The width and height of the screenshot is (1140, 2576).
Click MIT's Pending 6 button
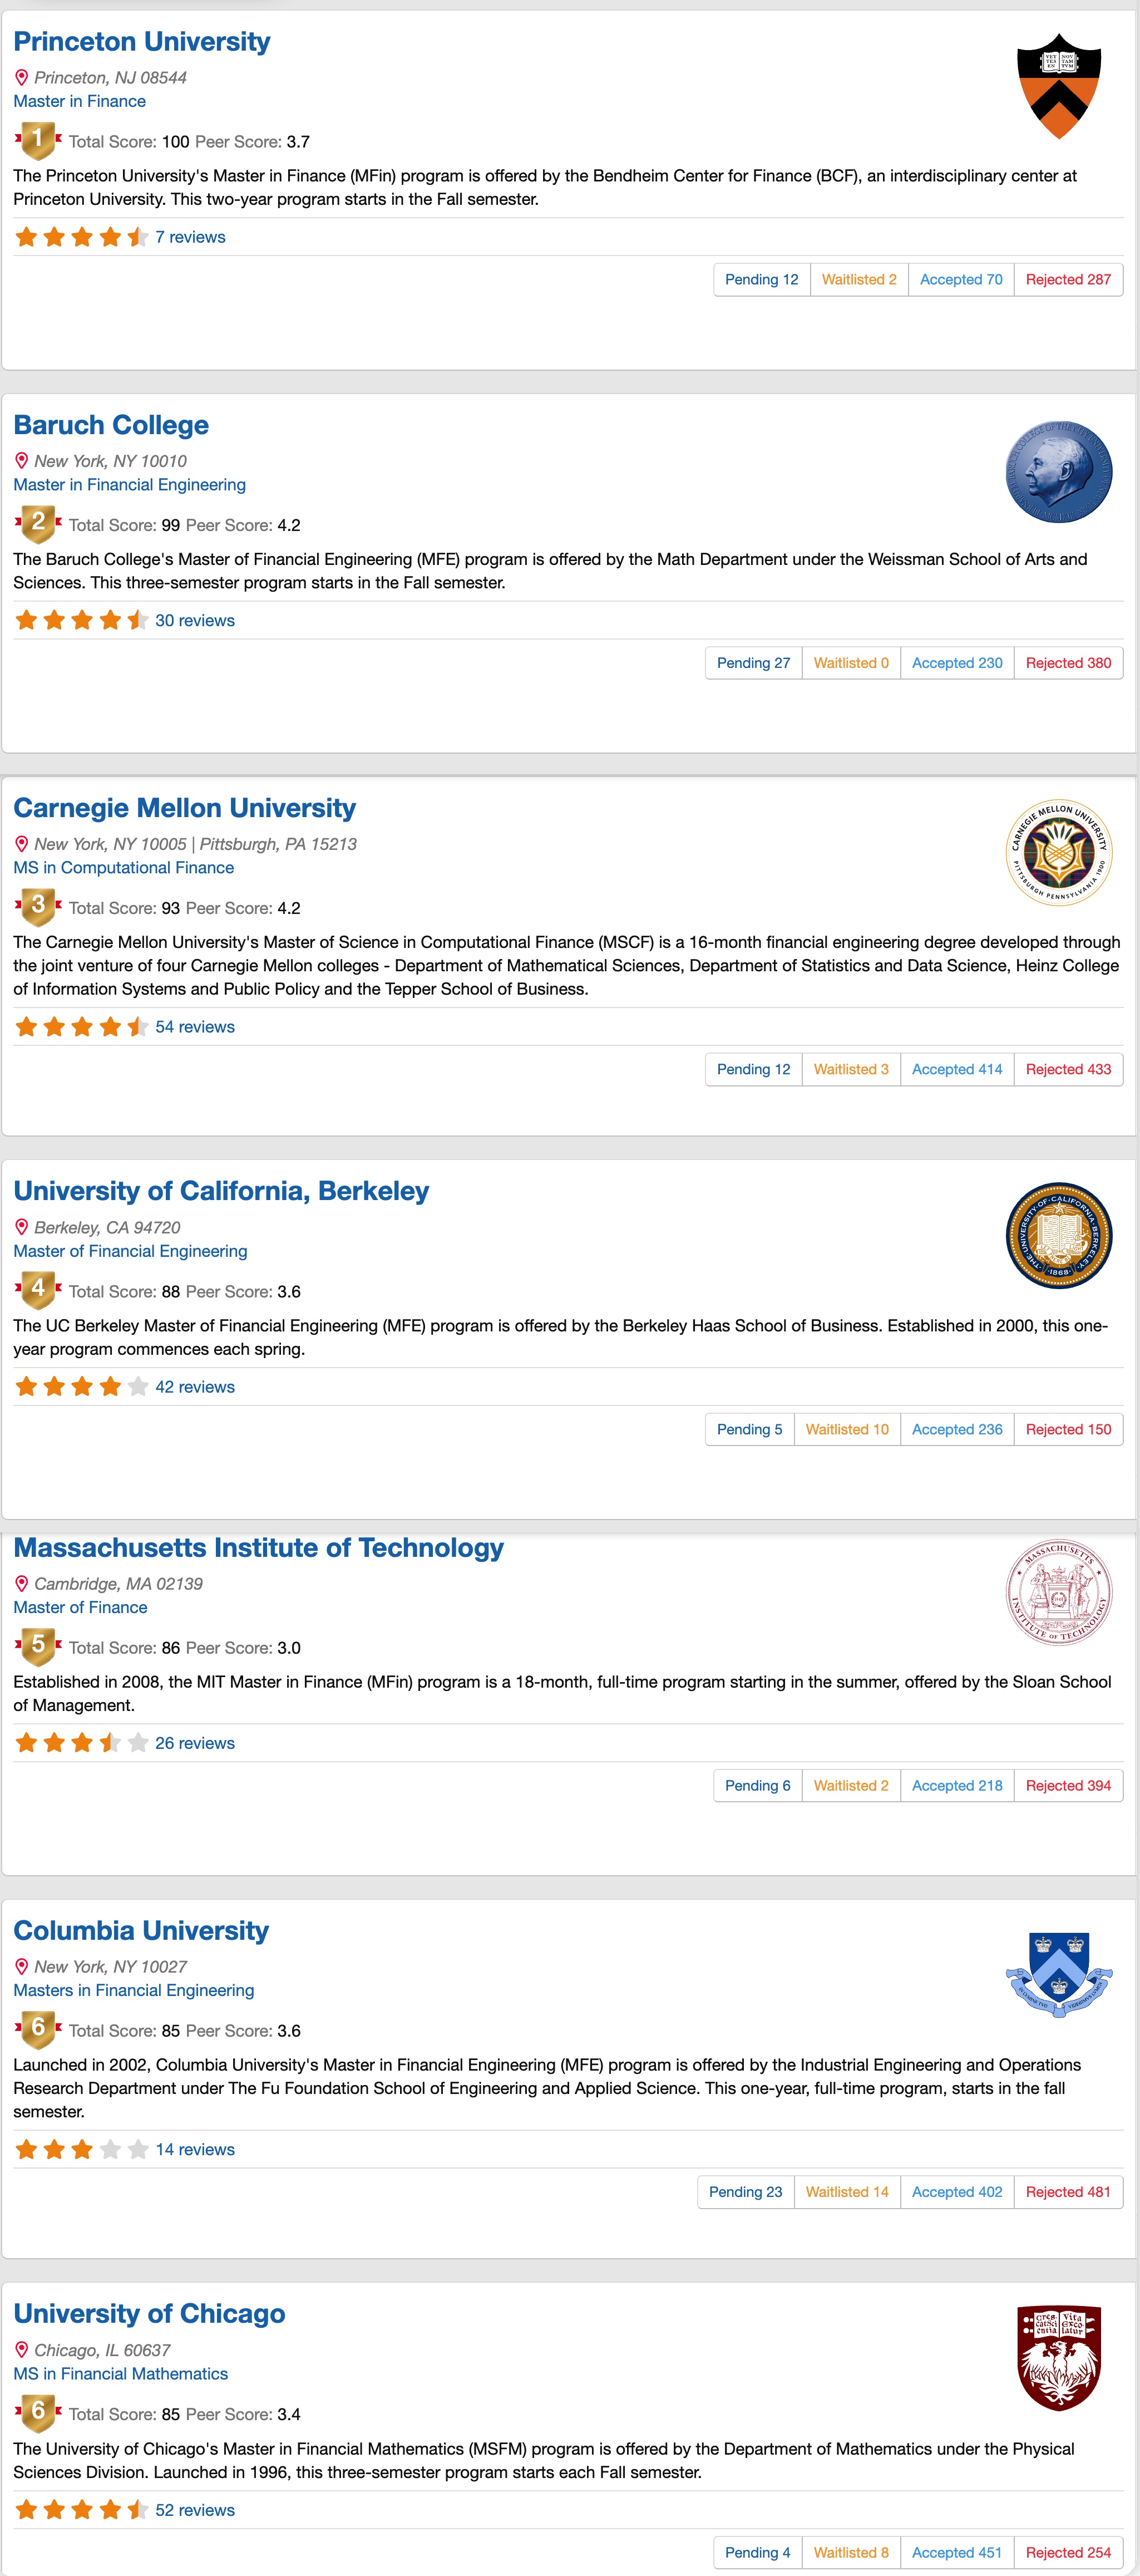[x=757, y=1786]
